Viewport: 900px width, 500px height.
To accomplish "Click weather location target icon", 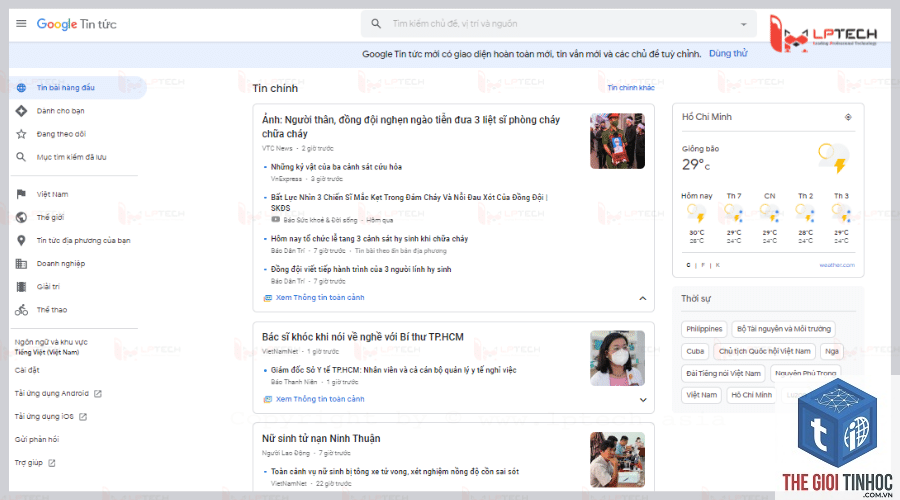I will pyautogui.click(x=848, y=117).
